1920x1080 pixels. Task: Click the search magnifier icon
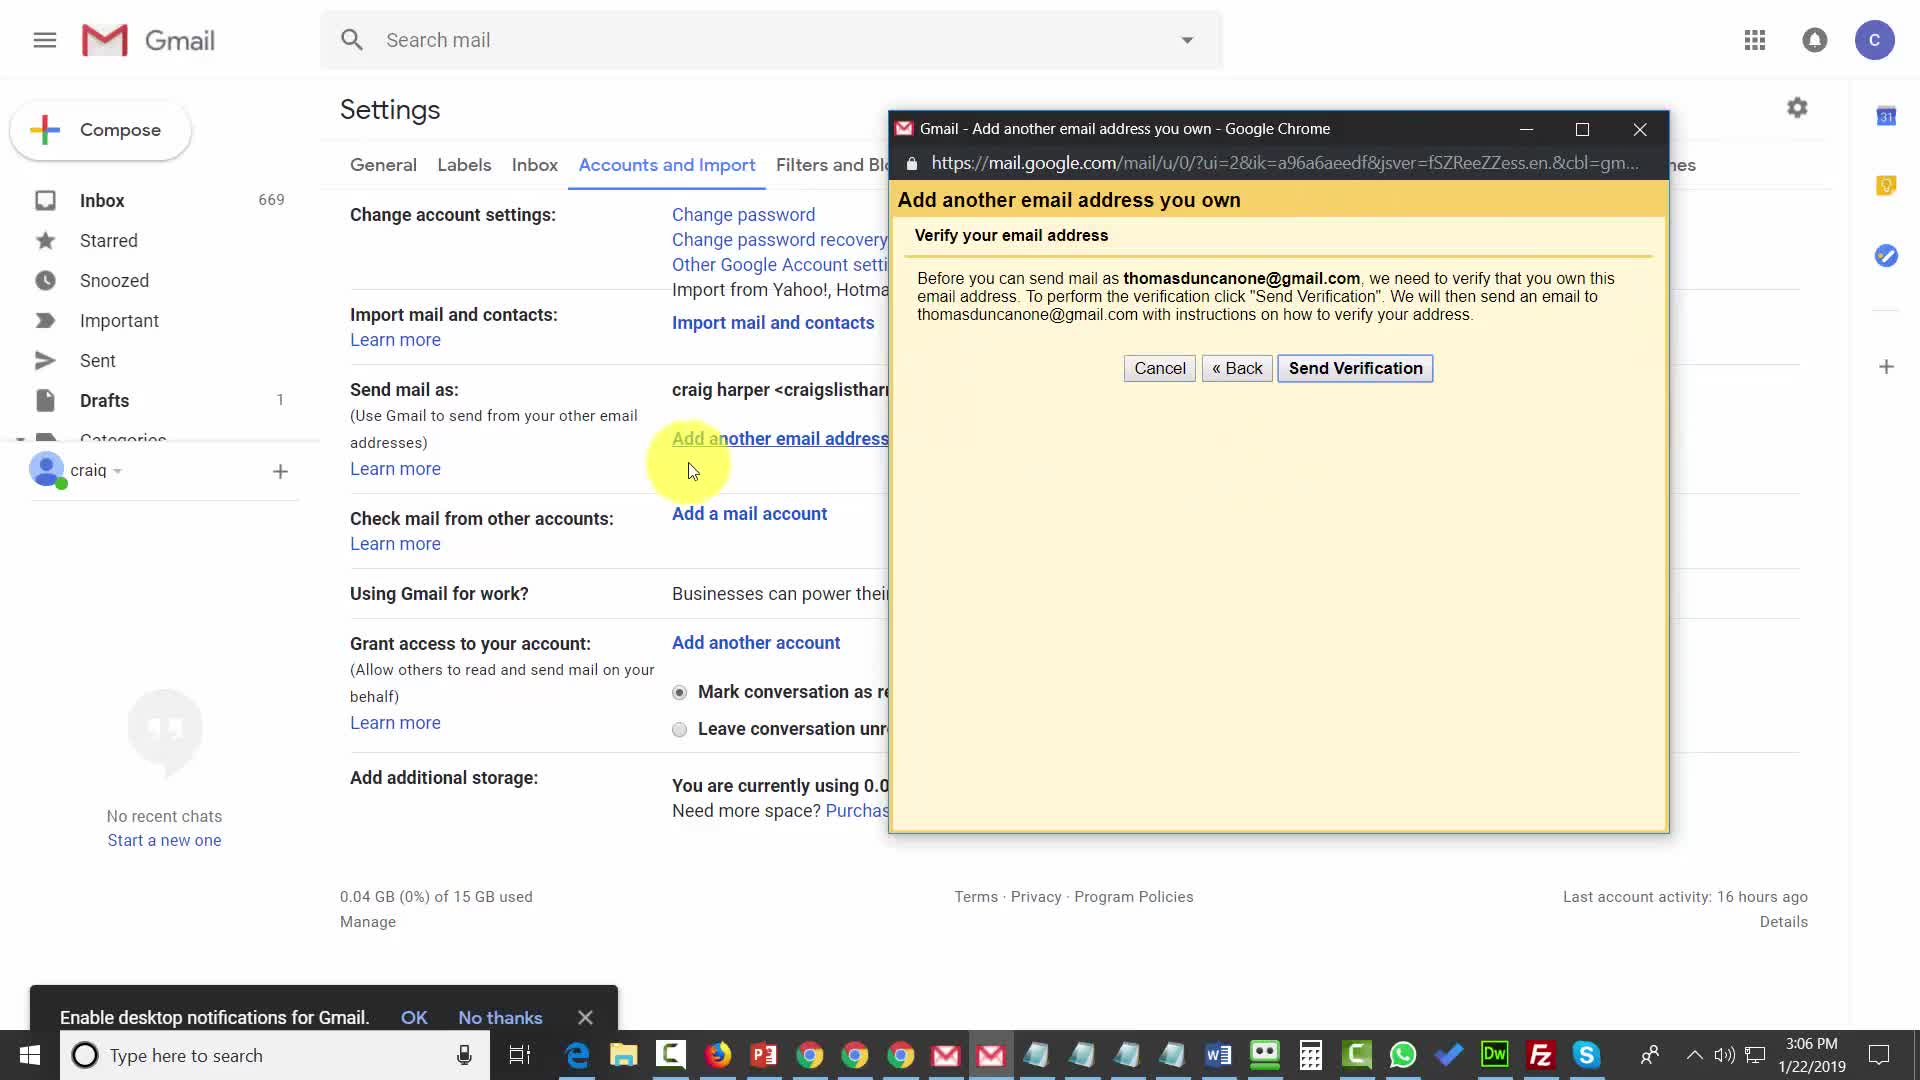point(351,40)
